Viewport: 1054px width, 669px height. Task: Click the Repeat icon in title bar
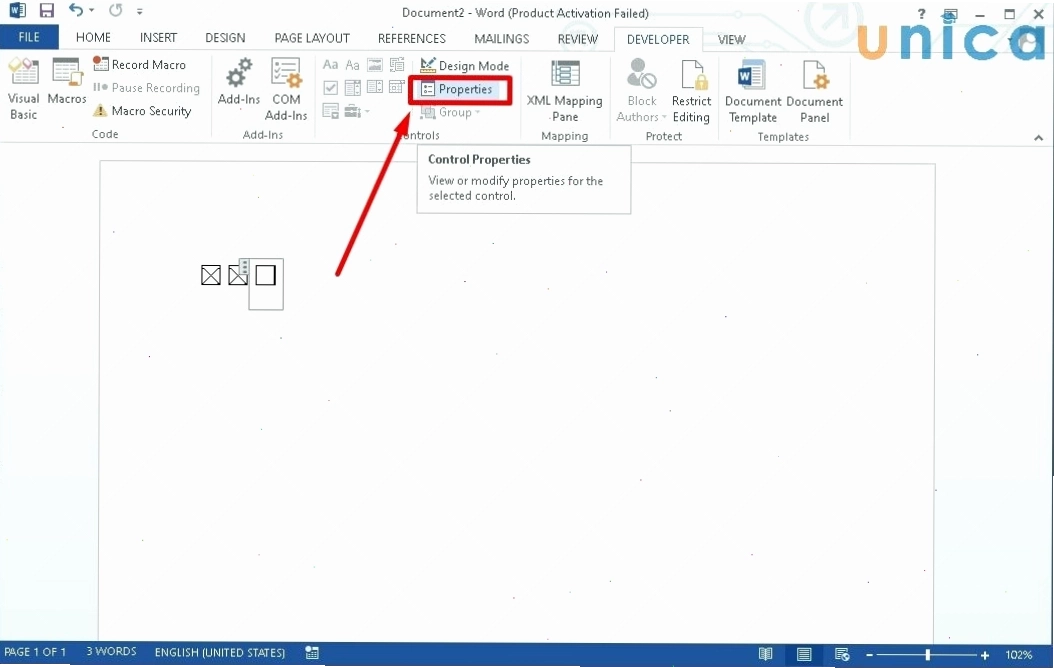[116, 10]
